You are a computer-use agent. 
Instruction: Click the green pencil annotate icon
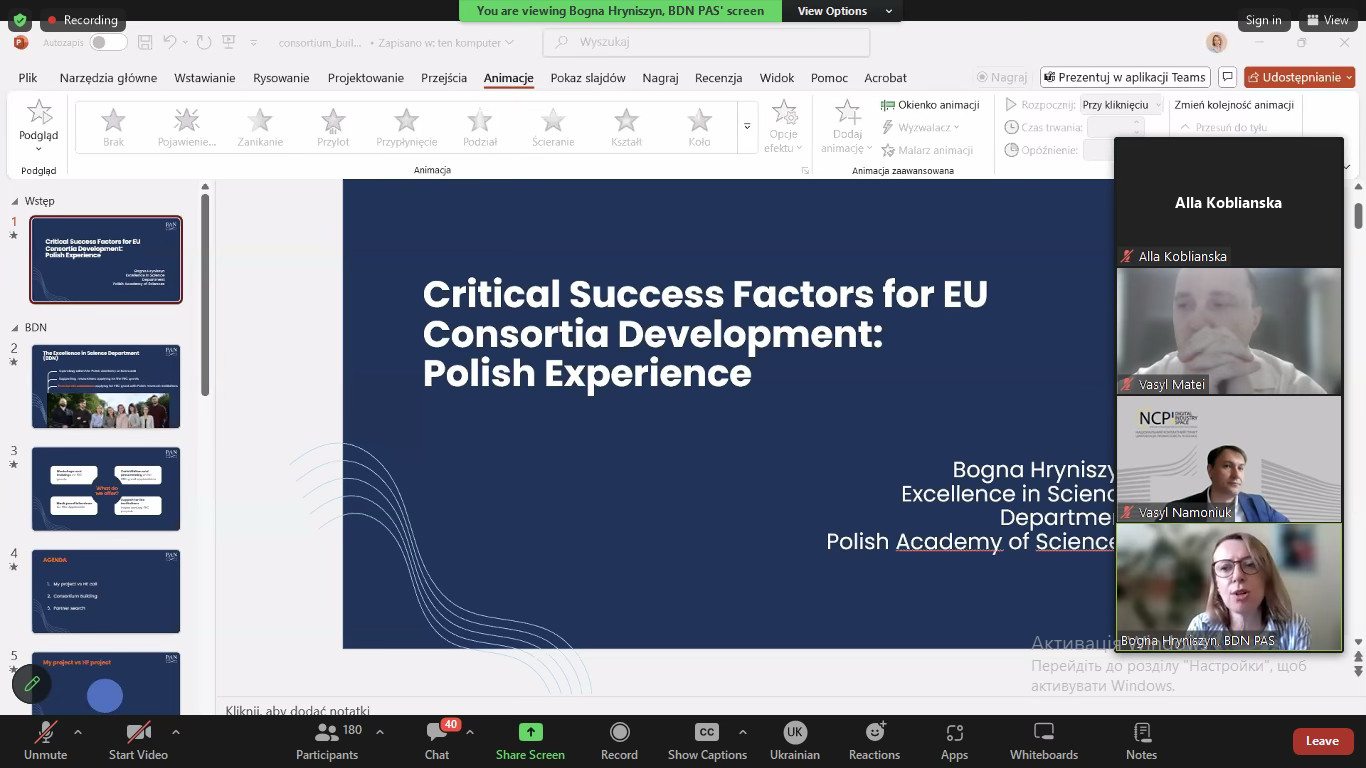[x=32, y=684]
